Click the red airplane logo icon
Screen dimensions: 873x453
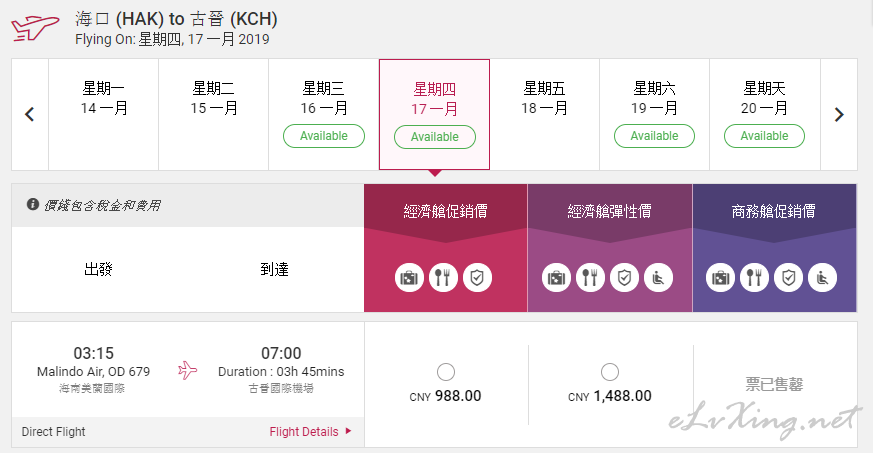(x=35, y=27)
